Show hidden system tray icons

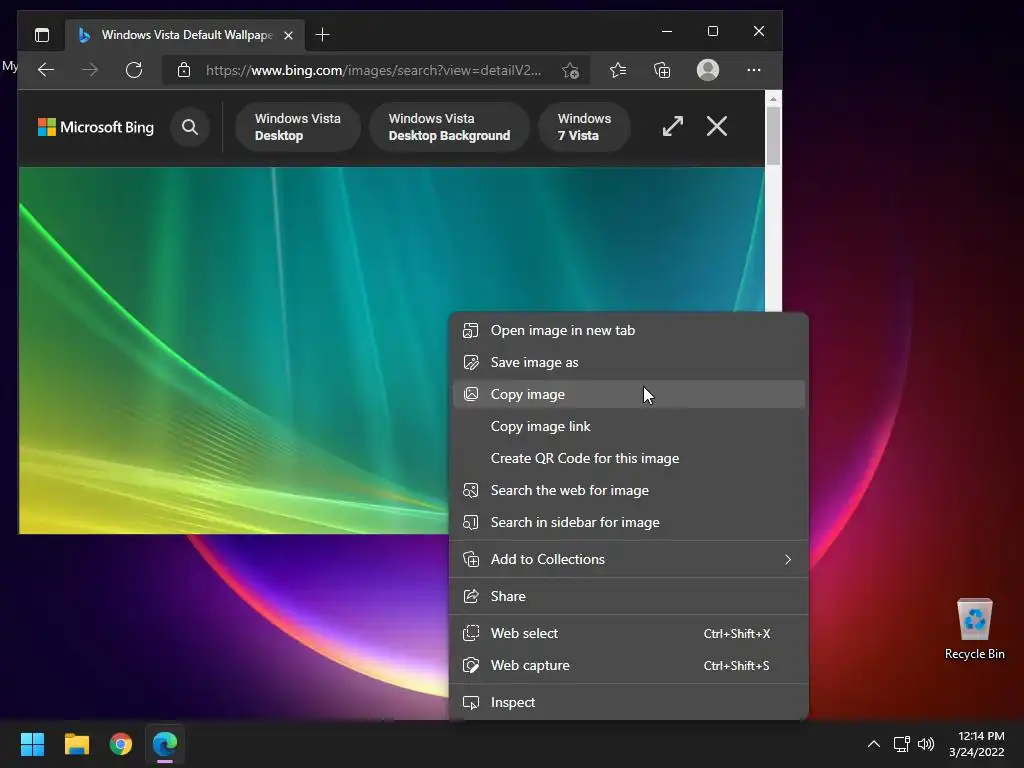874,744
